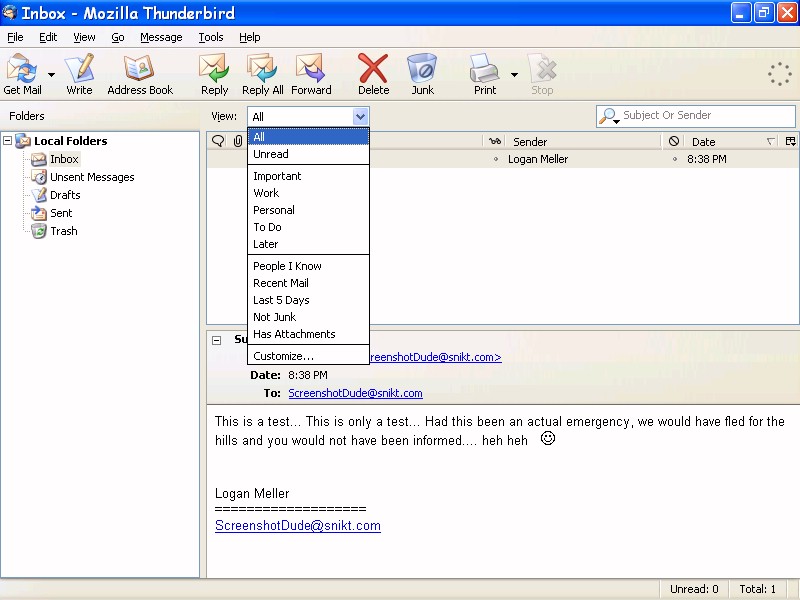This screenshot has height=600, width=800.
Task: Open the Trash folder
Action: (x=63, y=231)
